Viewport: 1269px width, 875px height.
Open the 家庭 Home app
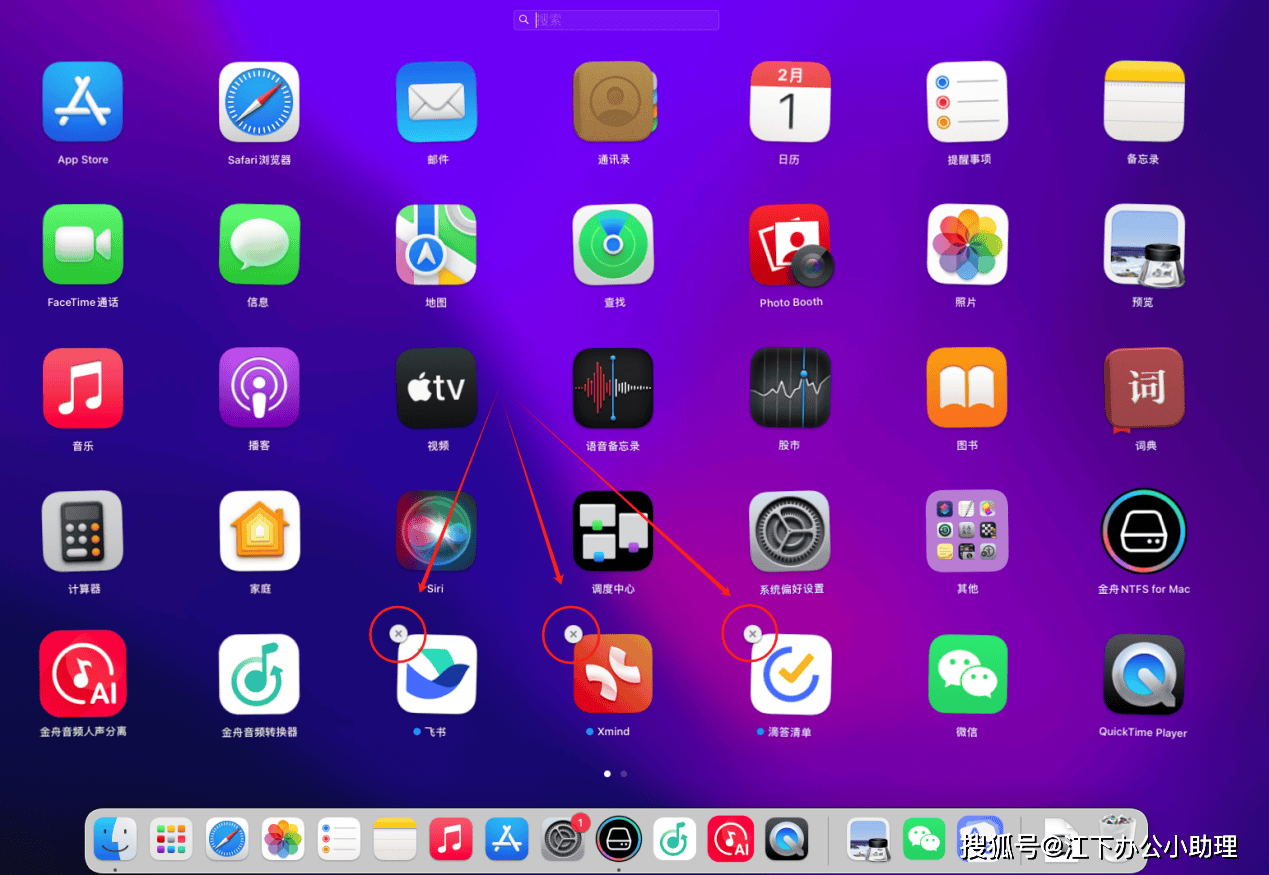(x=259, y=531)
